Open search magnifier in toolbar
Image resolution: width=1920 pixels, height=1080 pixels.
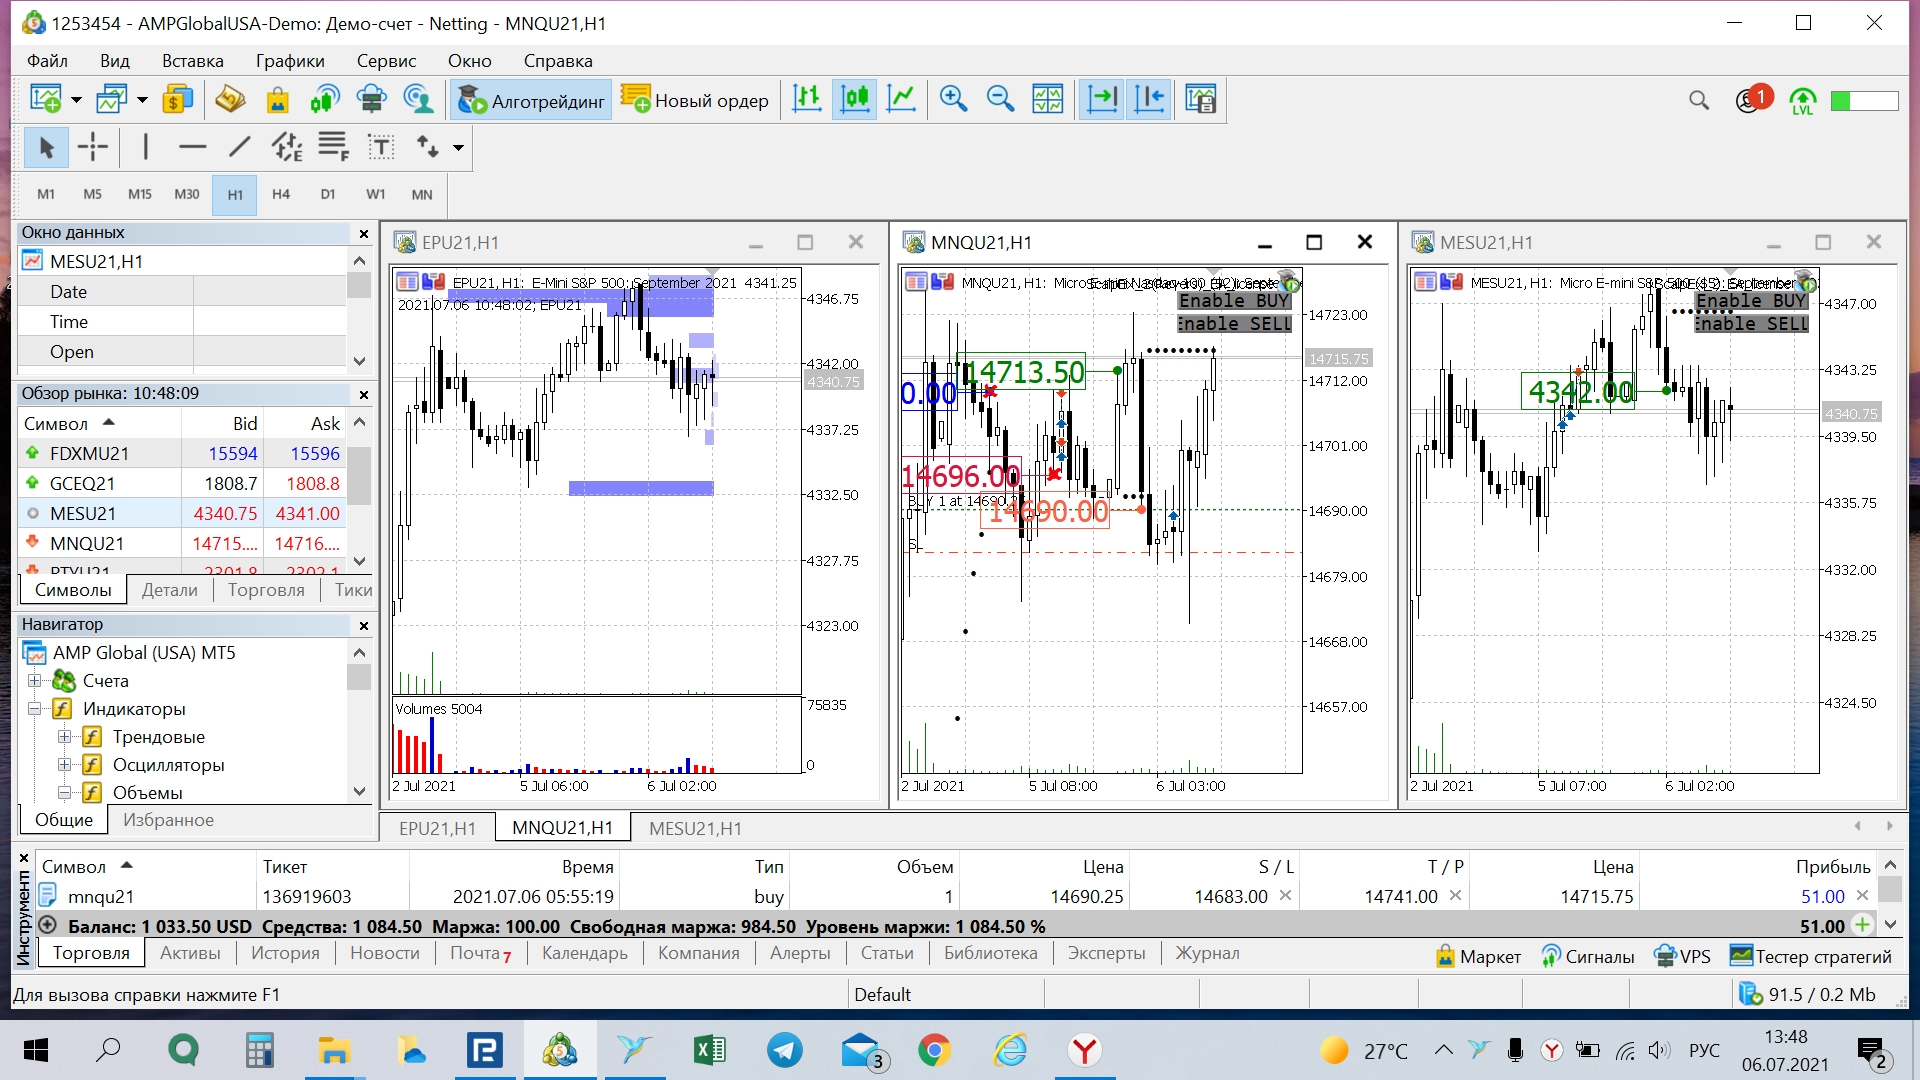1698,100
